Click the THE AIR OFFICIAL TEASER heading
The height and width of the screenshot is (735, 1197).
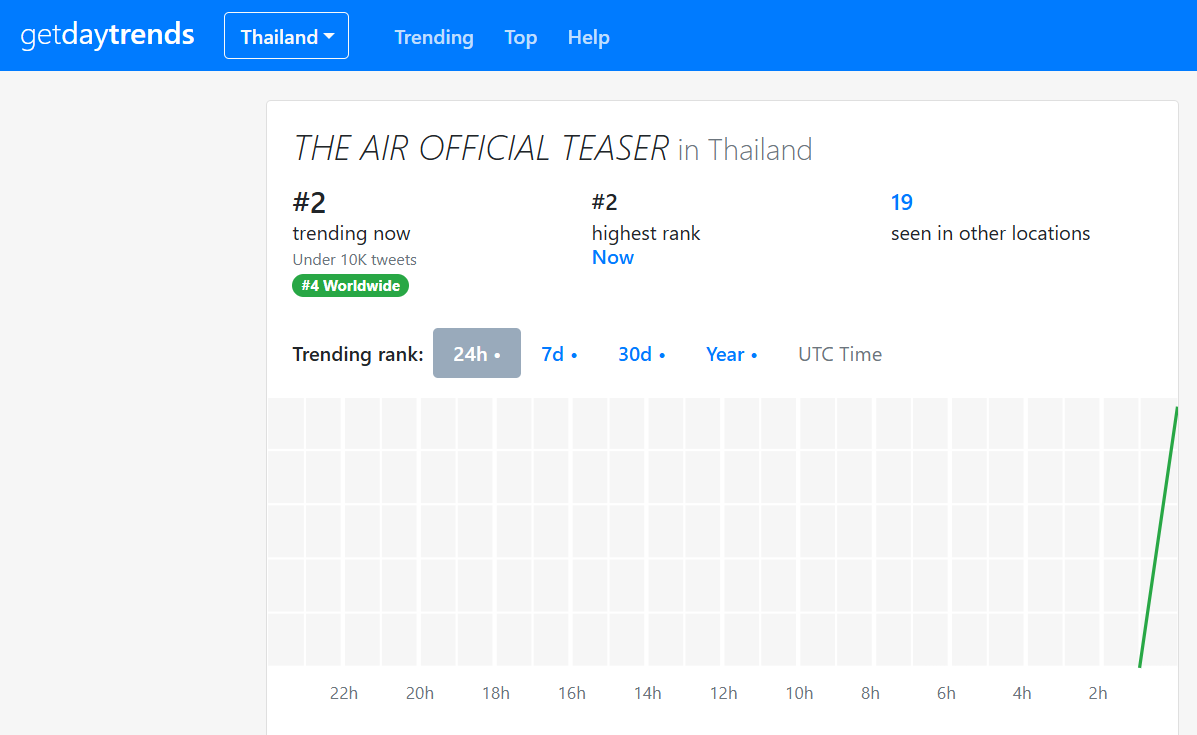pos(481,149)
